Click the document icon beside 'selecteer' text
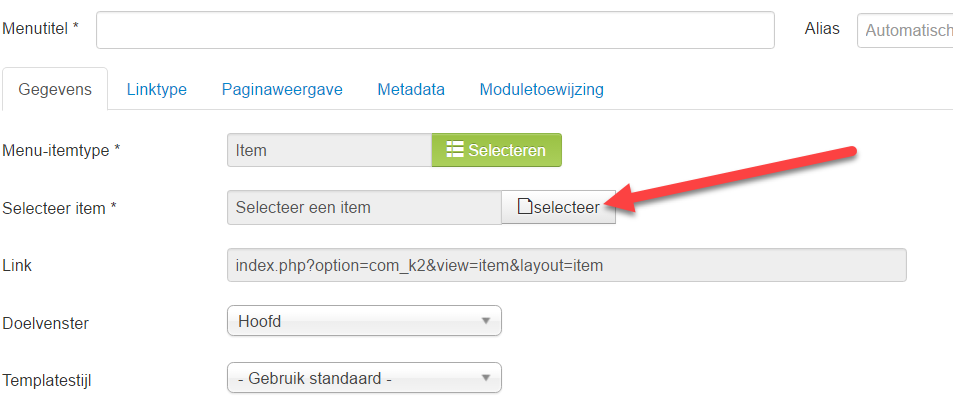The height and width of the screenshot is (414, 953). tap(525, 207)
